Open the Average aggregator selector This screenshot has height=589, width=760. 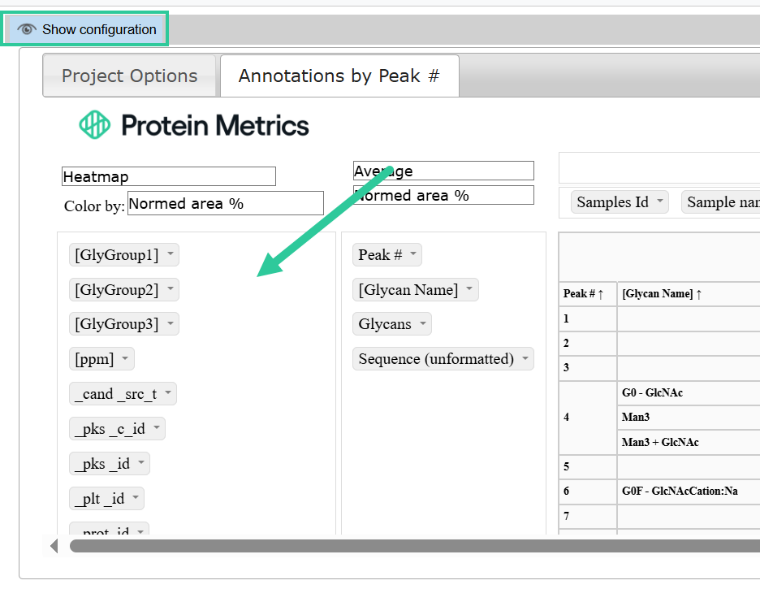(443, 171)
